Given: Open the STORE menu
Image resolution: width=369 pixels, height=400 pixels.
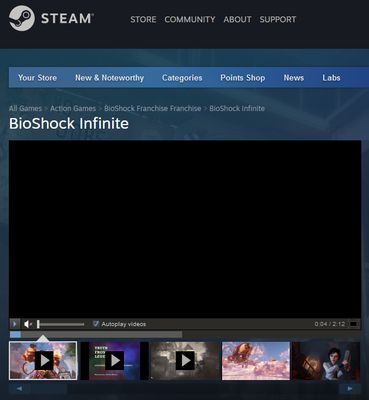Looking at the screenshot, I should 143,19.
